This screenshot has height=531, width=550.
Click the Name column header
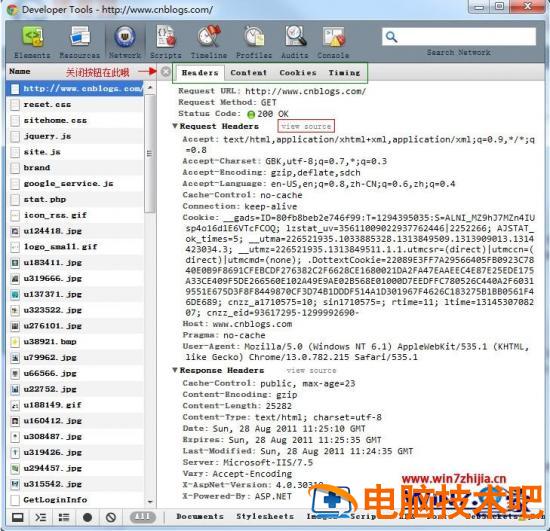pyautogui.click(x=20, y=72)
